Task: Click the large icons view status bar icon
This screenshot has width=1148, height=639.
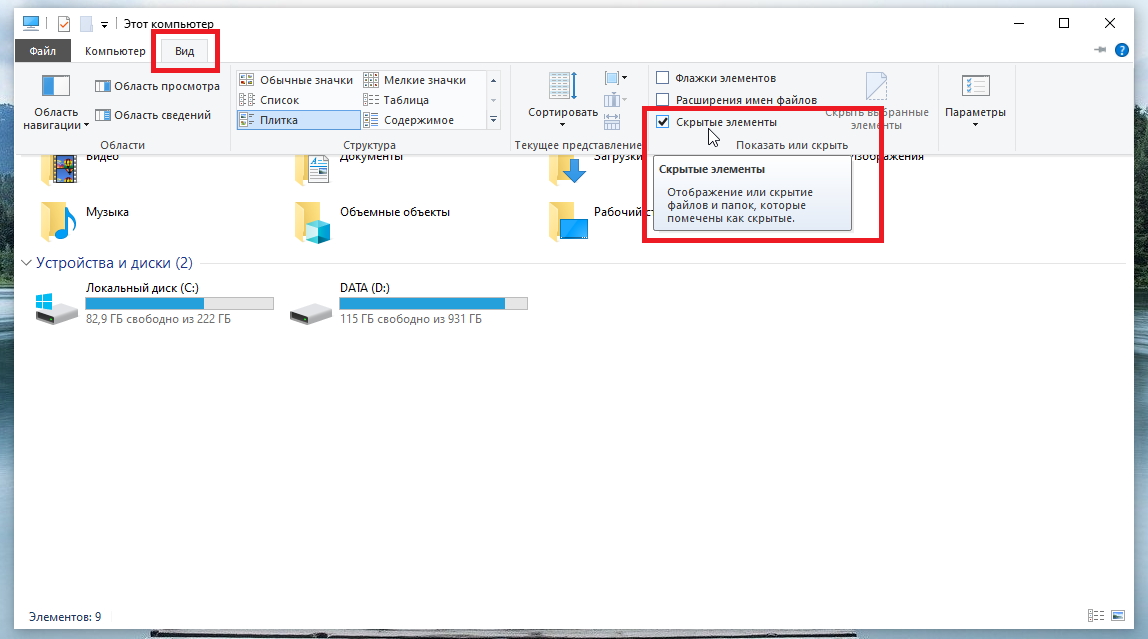Action: coord(1117,616)
